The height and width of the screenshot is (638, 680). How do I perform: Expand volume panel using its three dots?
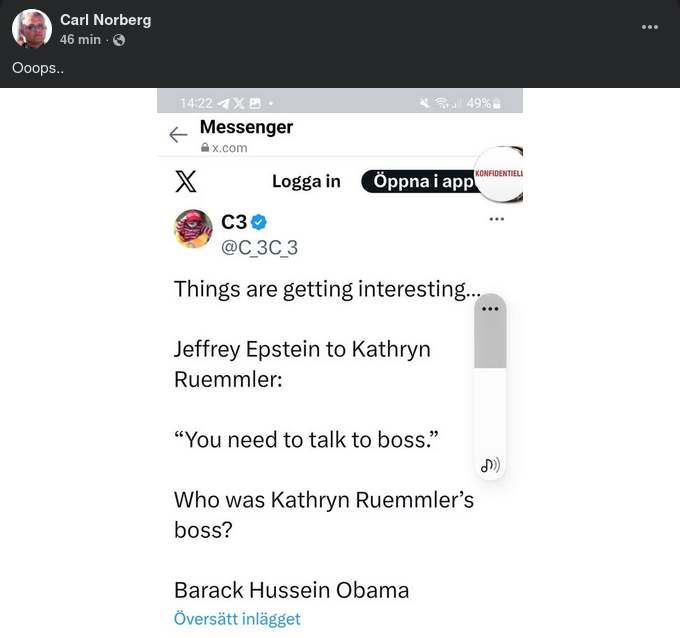(x=490, y=309)
